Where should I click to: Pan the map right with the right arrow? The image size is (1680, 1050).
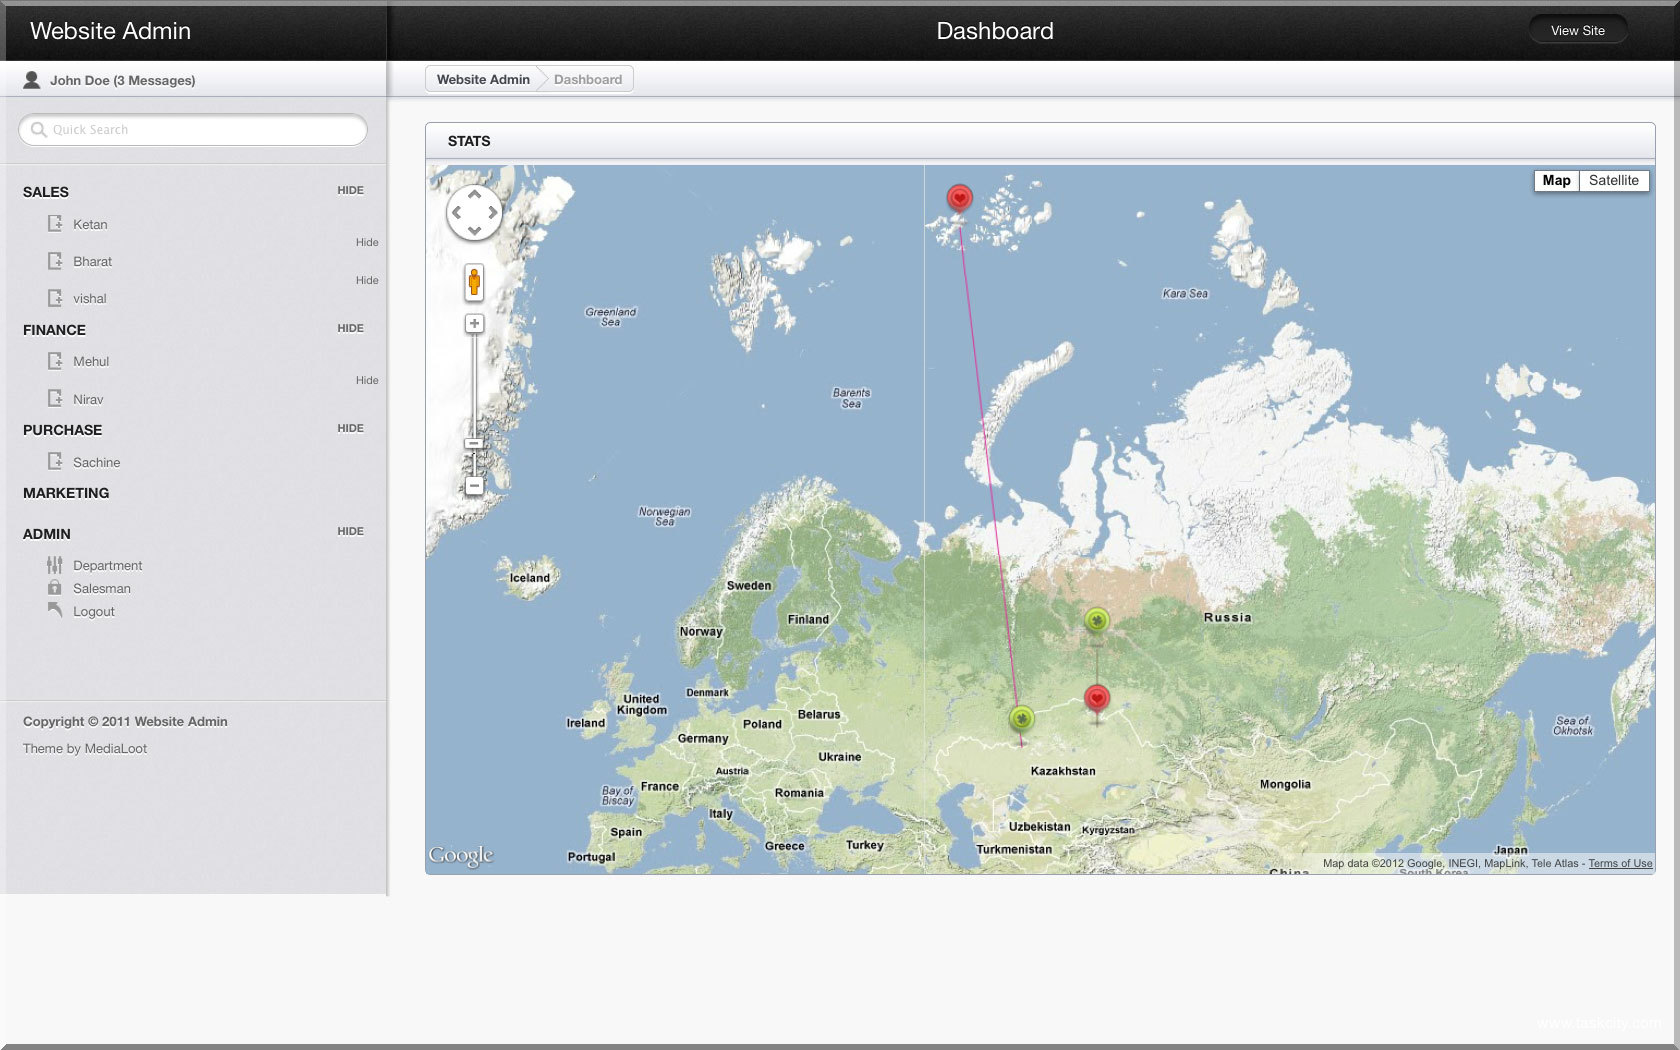pos(492,212)
